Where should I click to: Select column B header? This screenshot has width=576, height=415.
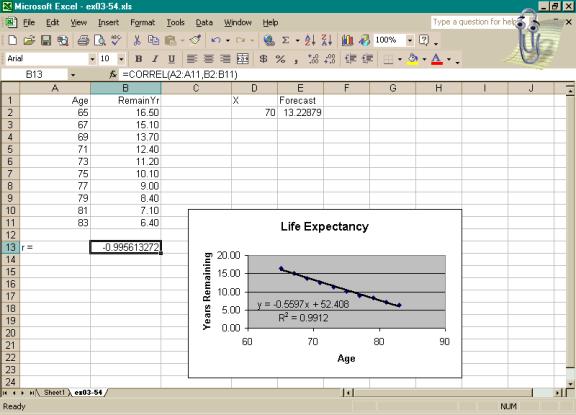pos(125,88)
